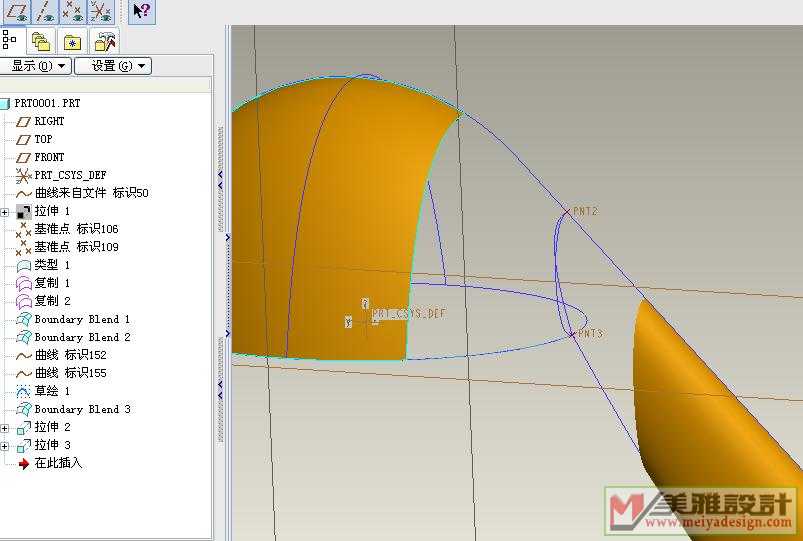This screenshot has height=541, width=803.
Task: Open the favorites folder tab
Action: (72, 41)
